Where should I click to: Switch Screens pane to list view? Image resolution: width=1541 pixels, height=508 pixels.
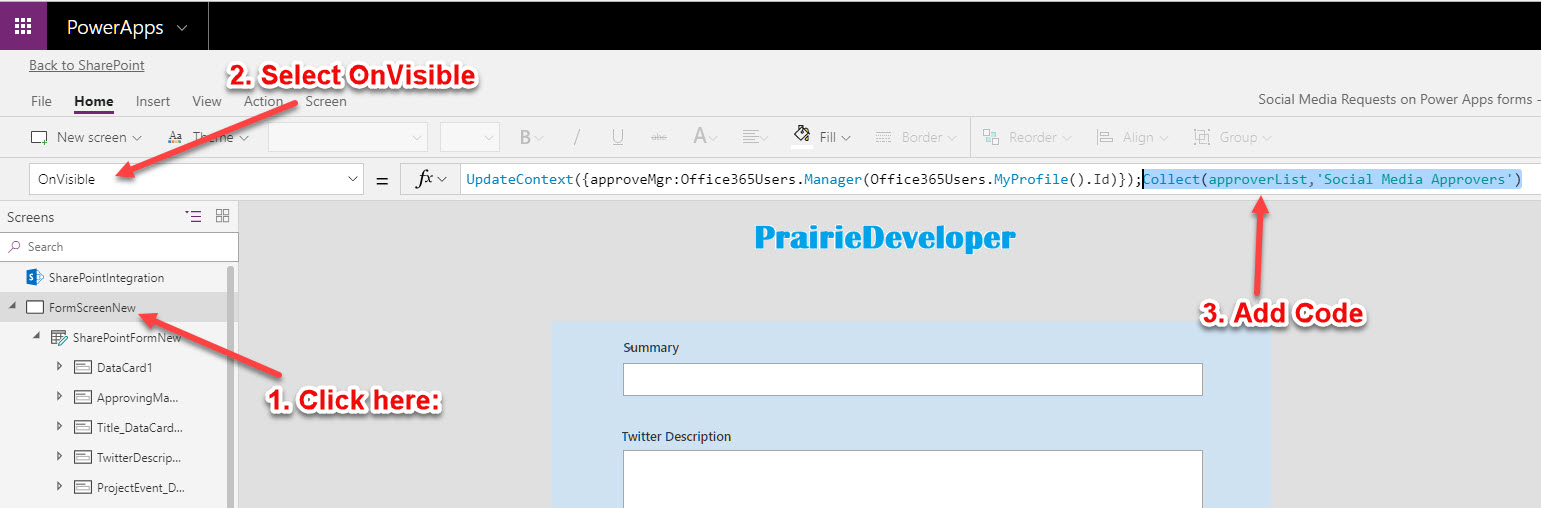point(193,216)
